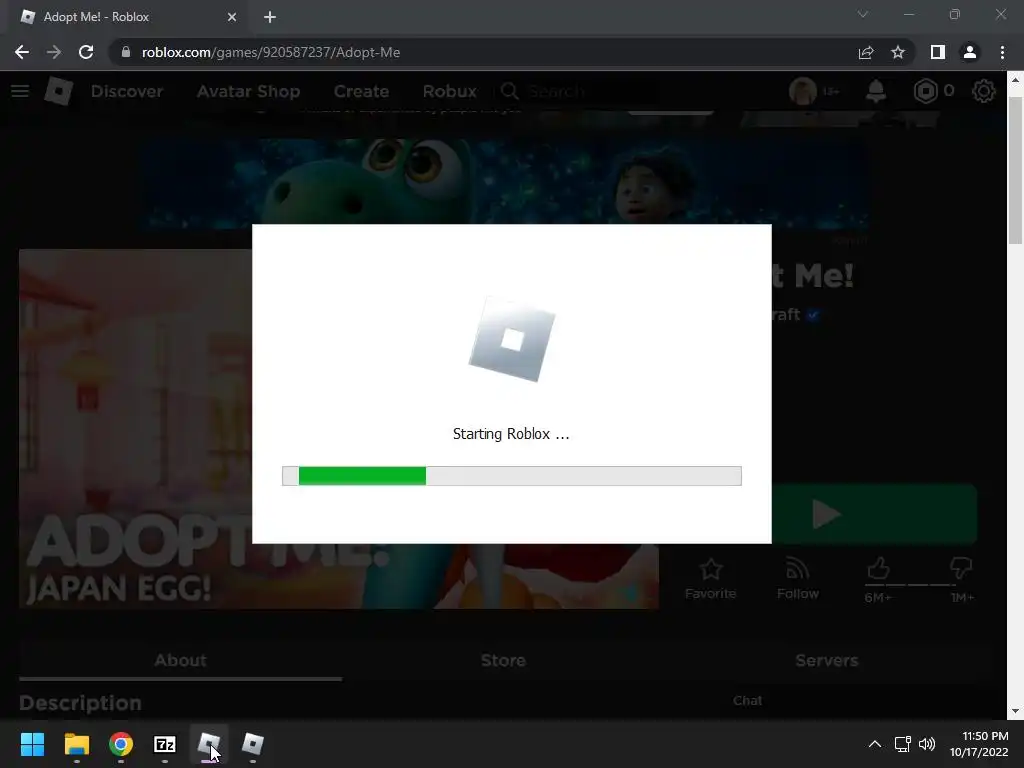The image size is (1024, 768).
Task: Click the roblox.com address bar URL
Action: point(270,52)
